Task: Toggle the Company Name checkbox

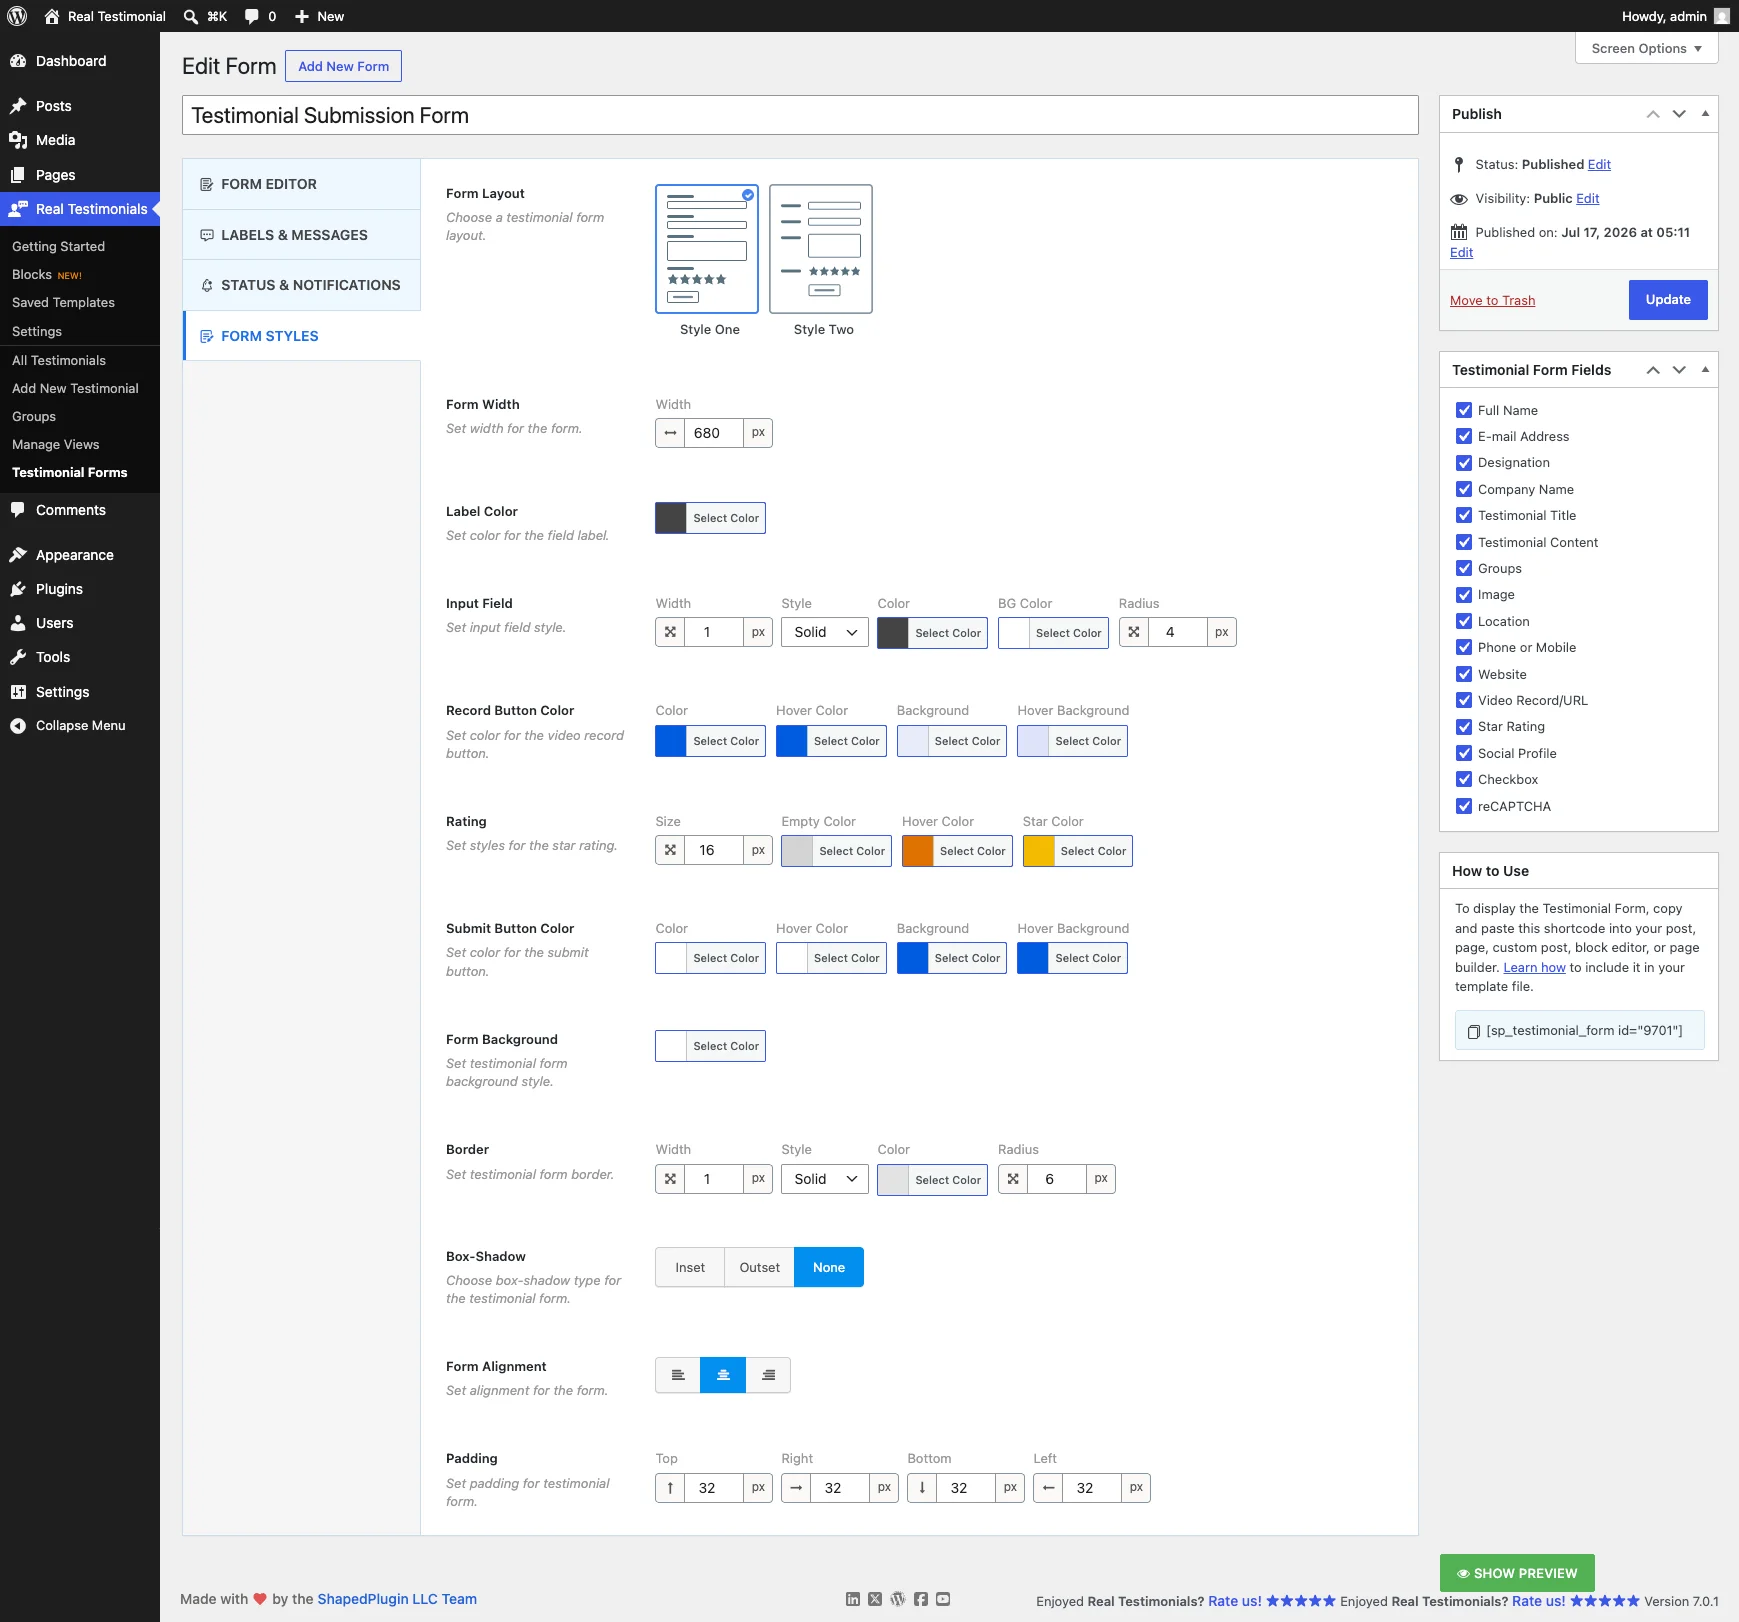Action: tap(1464, 489)
